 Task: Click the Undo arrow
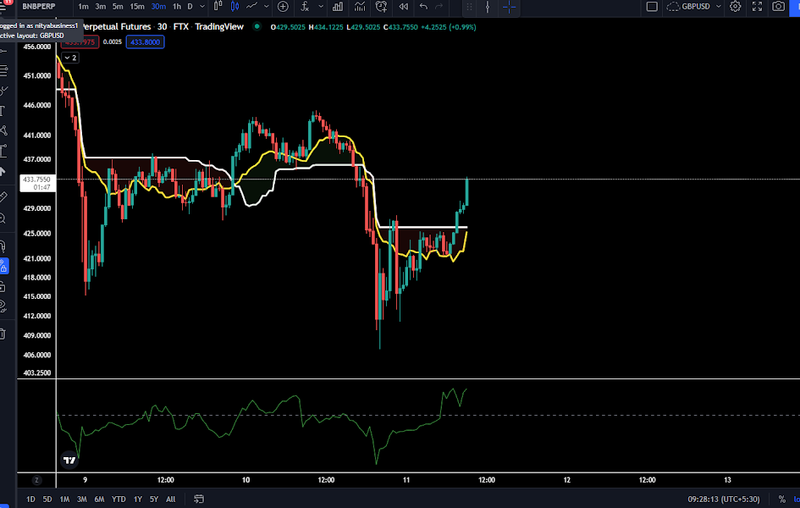424,7
